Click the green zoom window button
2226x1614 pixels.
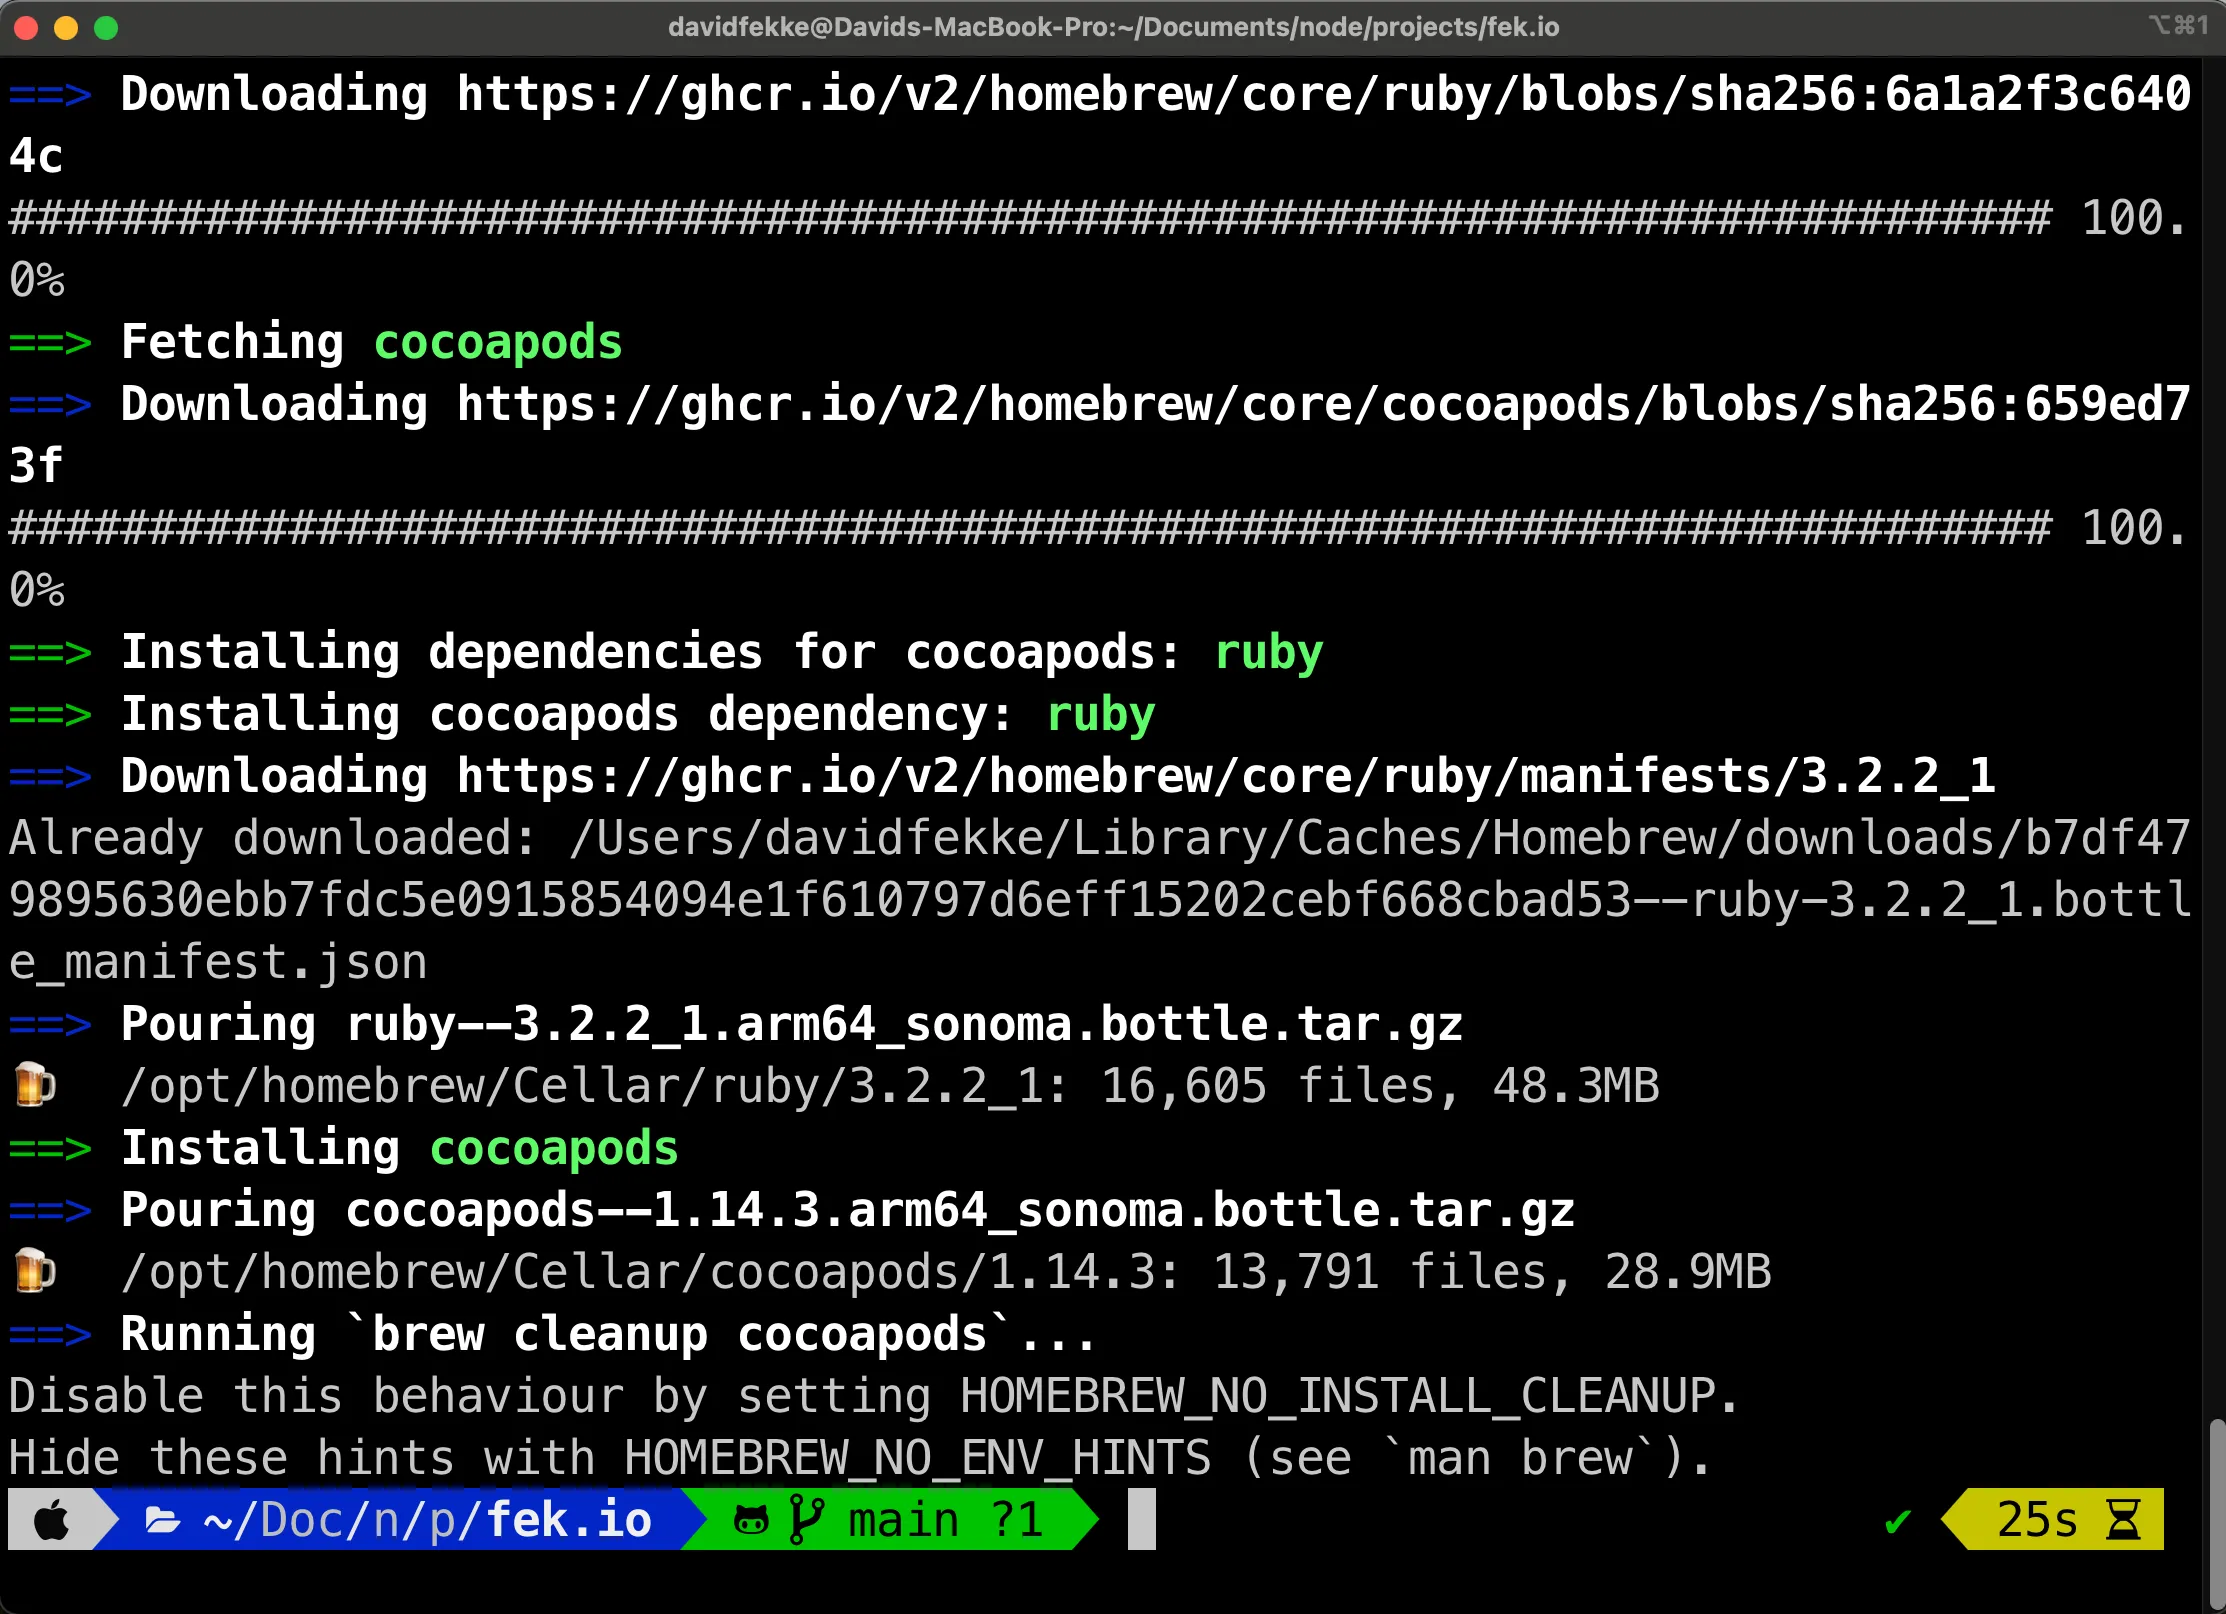(106, 27)
